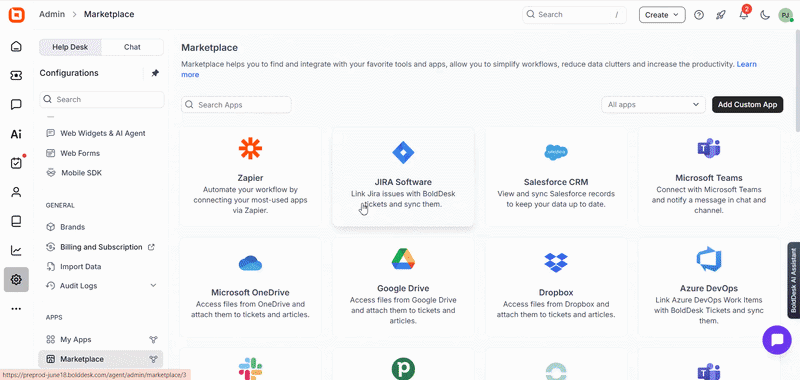Focus the top Search field
The image size is (800, 380).
click(574, 15)
